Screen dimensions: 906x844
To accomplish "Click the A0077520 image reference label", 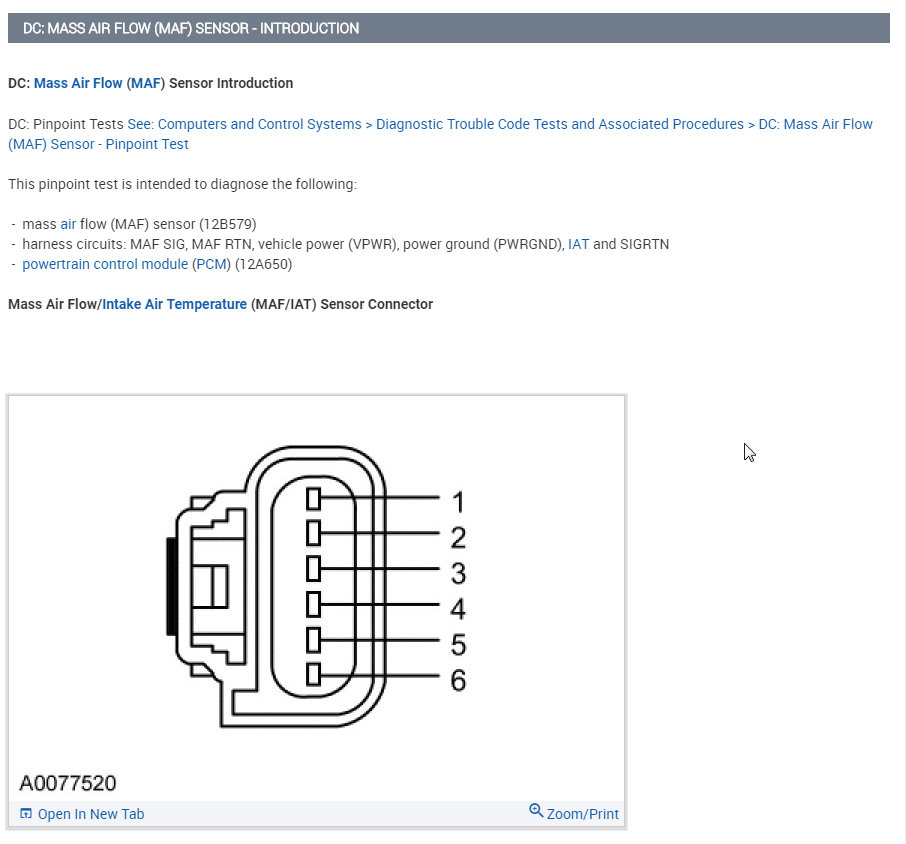I will 68,781.
